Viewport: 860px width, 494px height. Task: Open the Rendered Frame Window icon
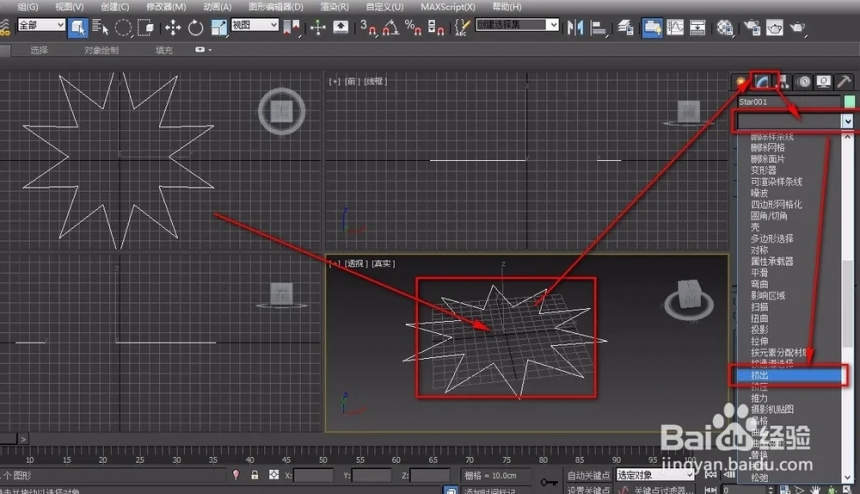774,27
